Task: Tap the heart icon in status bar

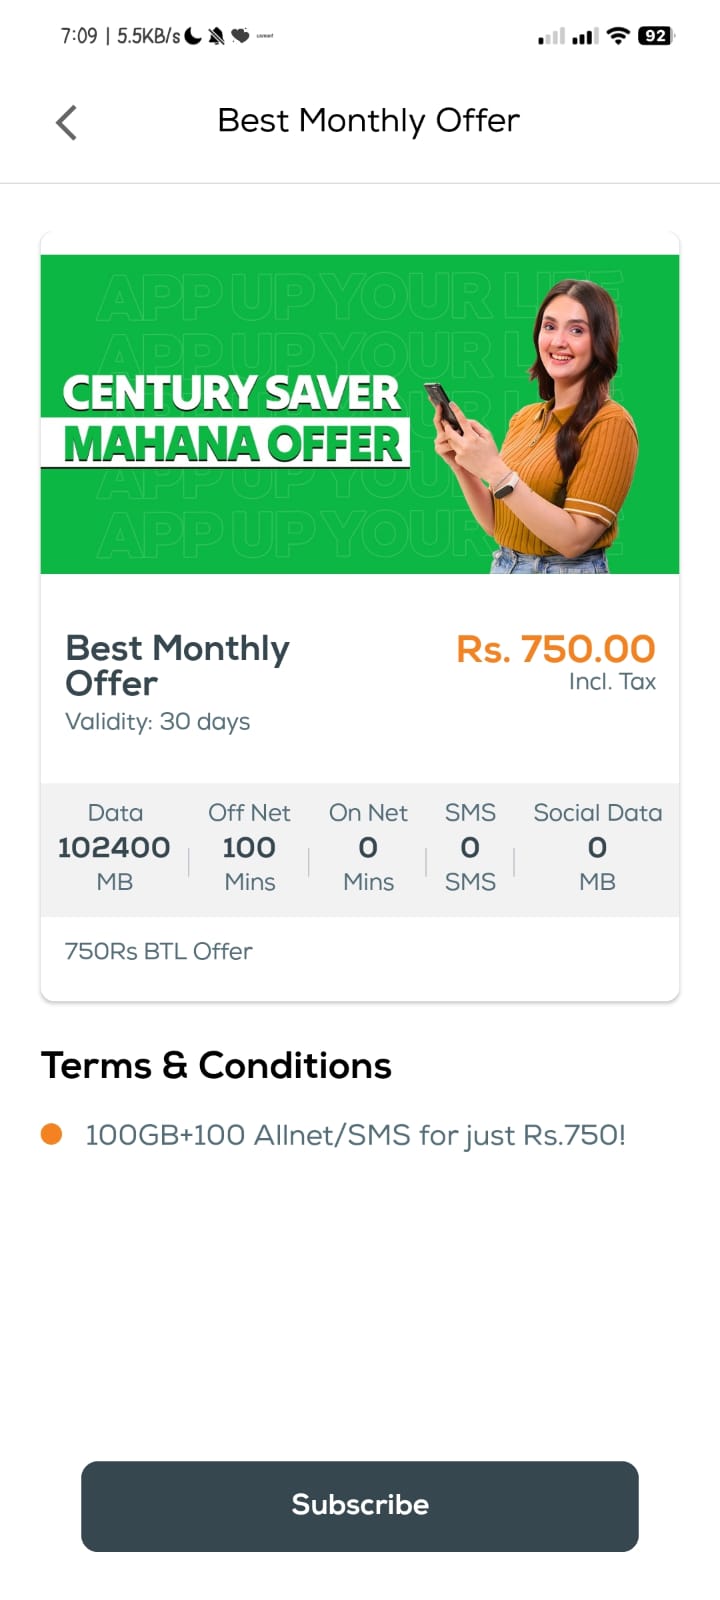Action: pos(240,36)
